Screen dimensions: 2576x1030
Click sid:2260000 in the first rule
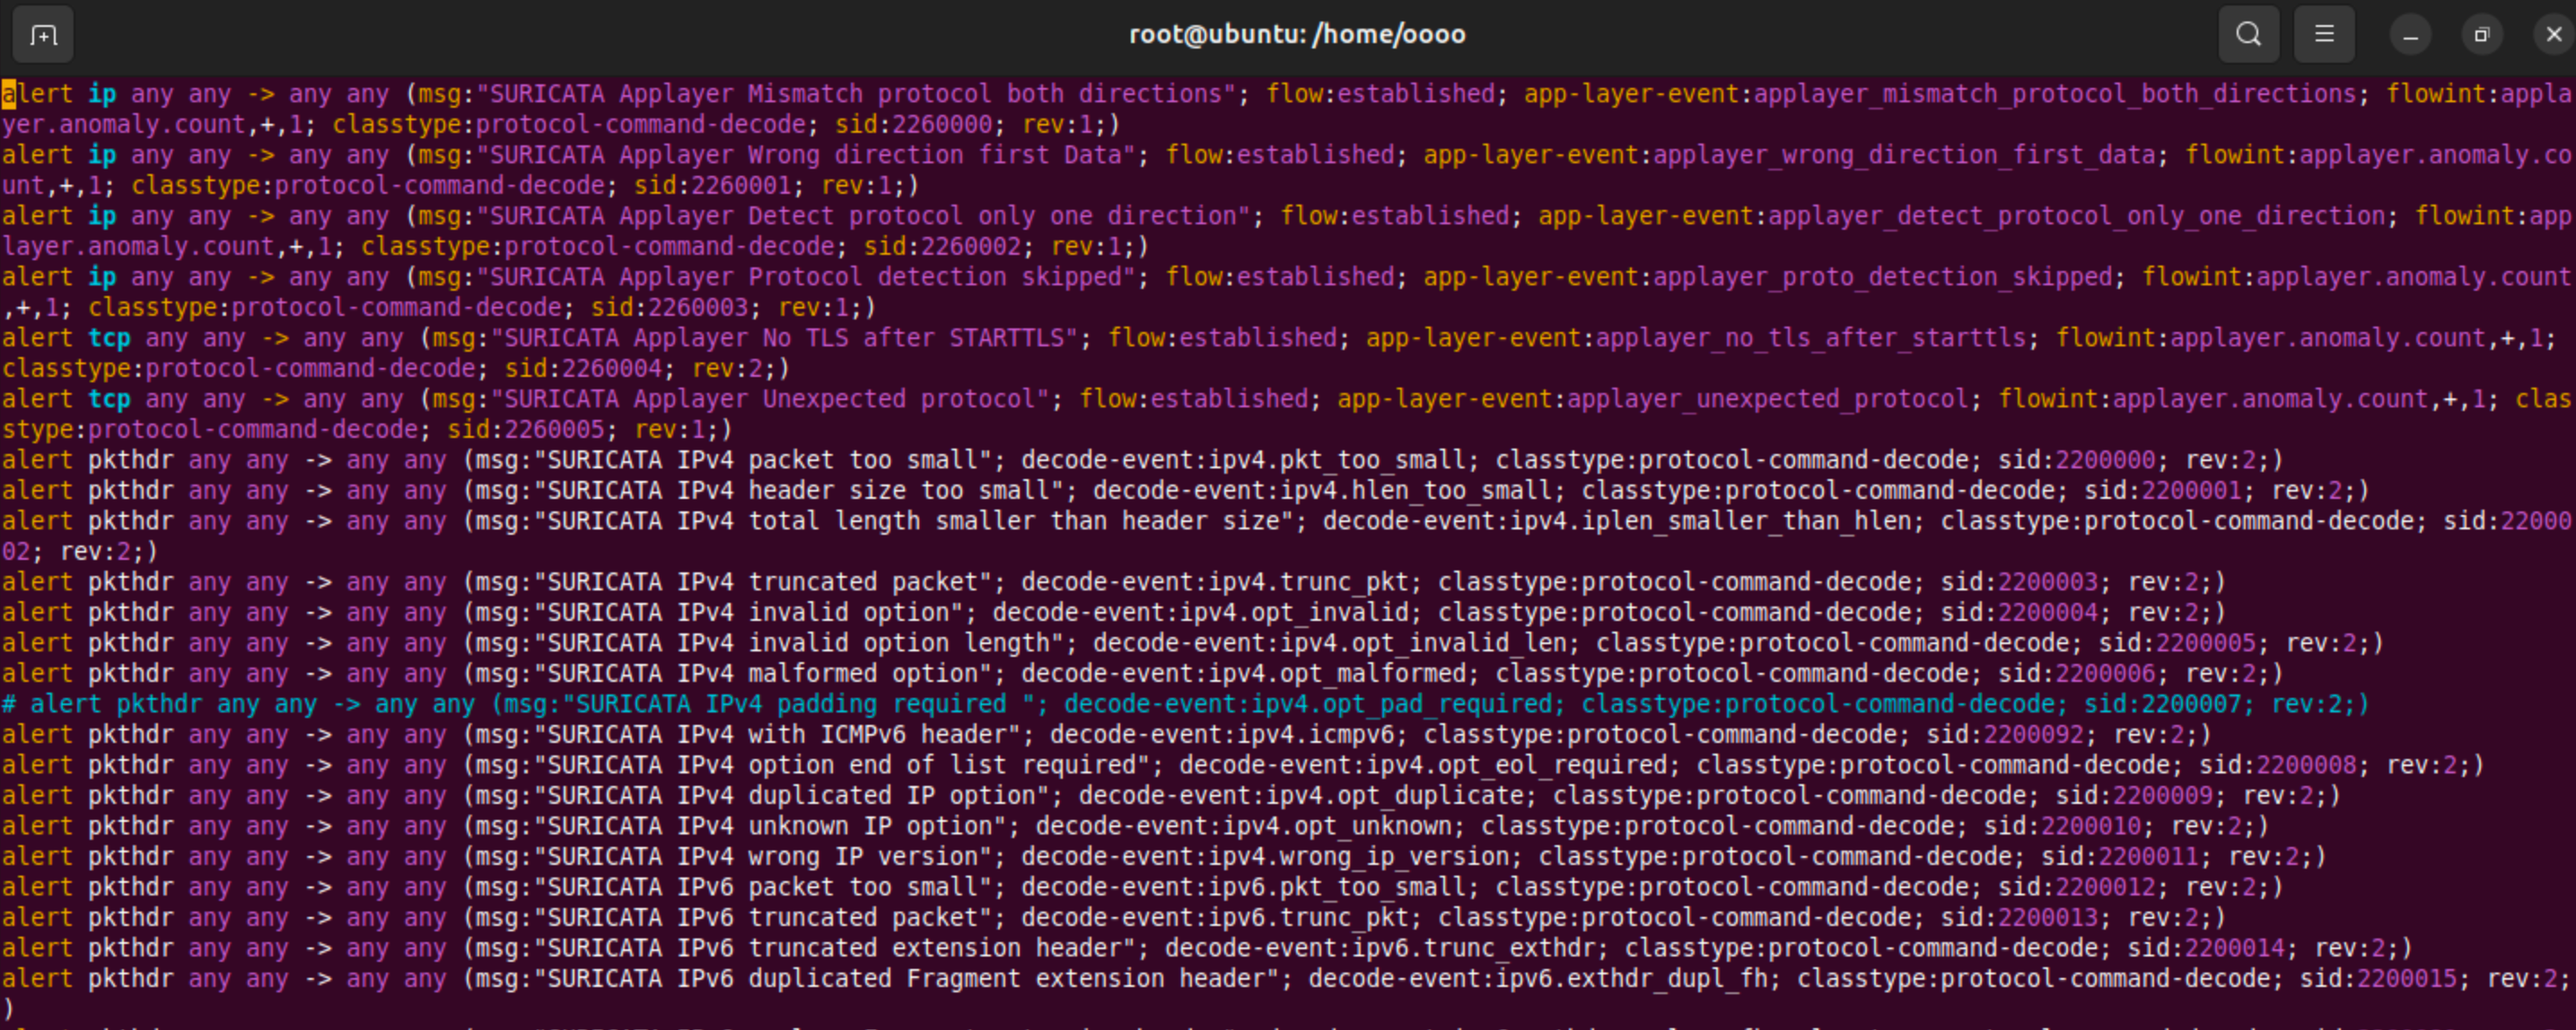point(913,125)
